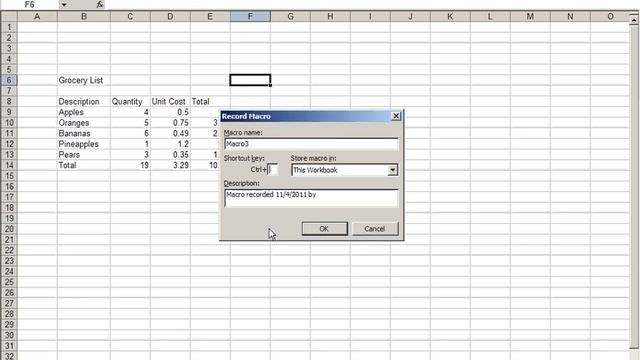The height and width of the screenshot is (360, 640).
Task: Select row 6 header
Action: [9, 80]
